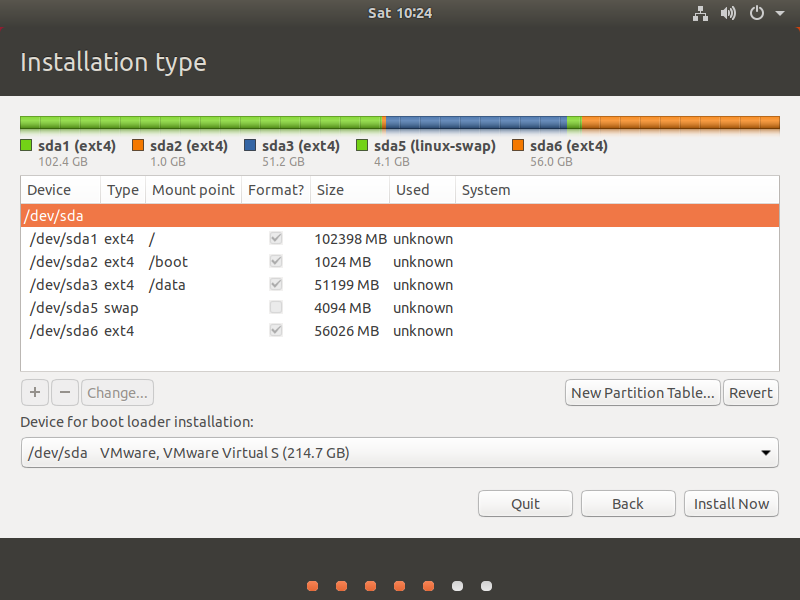The height and width of the screenshot is (600, 800).
Task: Open the power icon menu
Action: pos(757,13)
